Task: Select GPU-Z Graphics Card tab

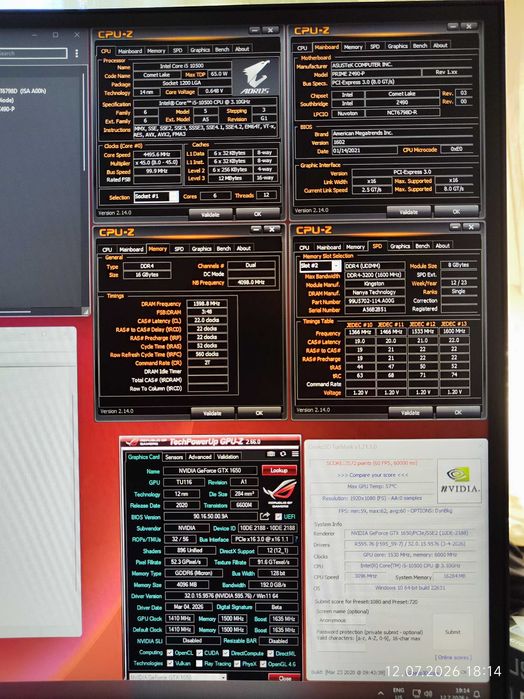Action: (x=144, y=457)
